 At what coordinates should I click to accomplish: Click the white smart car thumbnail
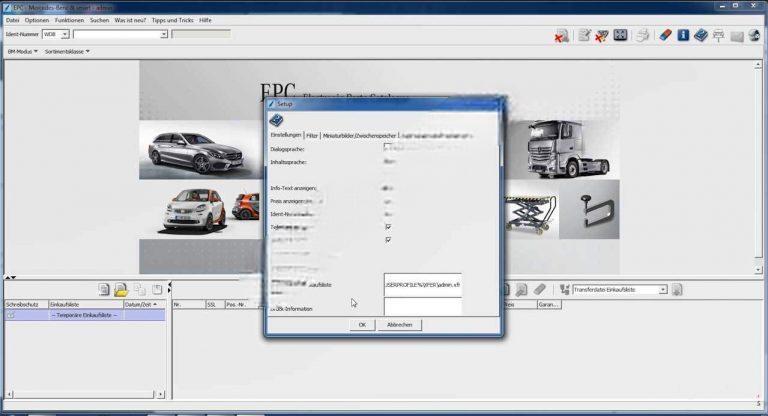(194, 210)
